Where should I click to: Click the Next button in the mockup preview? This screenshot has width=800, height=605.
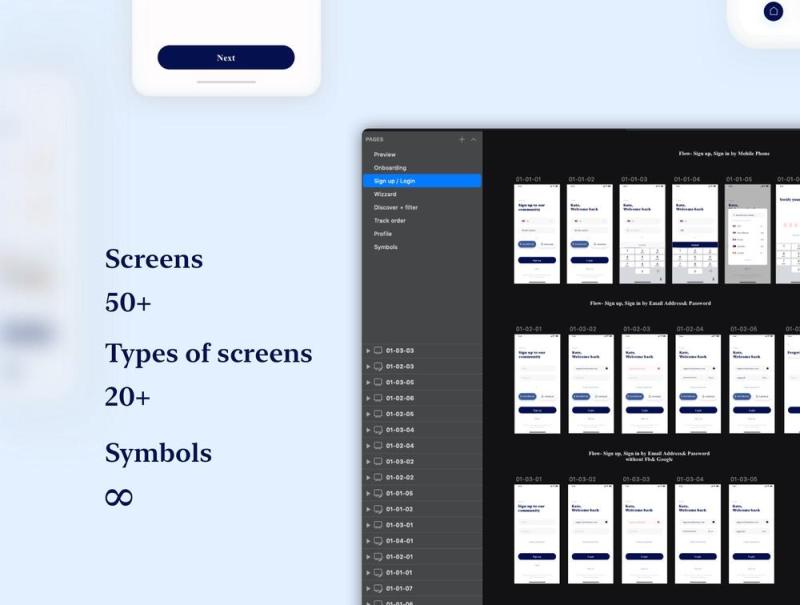225,57
